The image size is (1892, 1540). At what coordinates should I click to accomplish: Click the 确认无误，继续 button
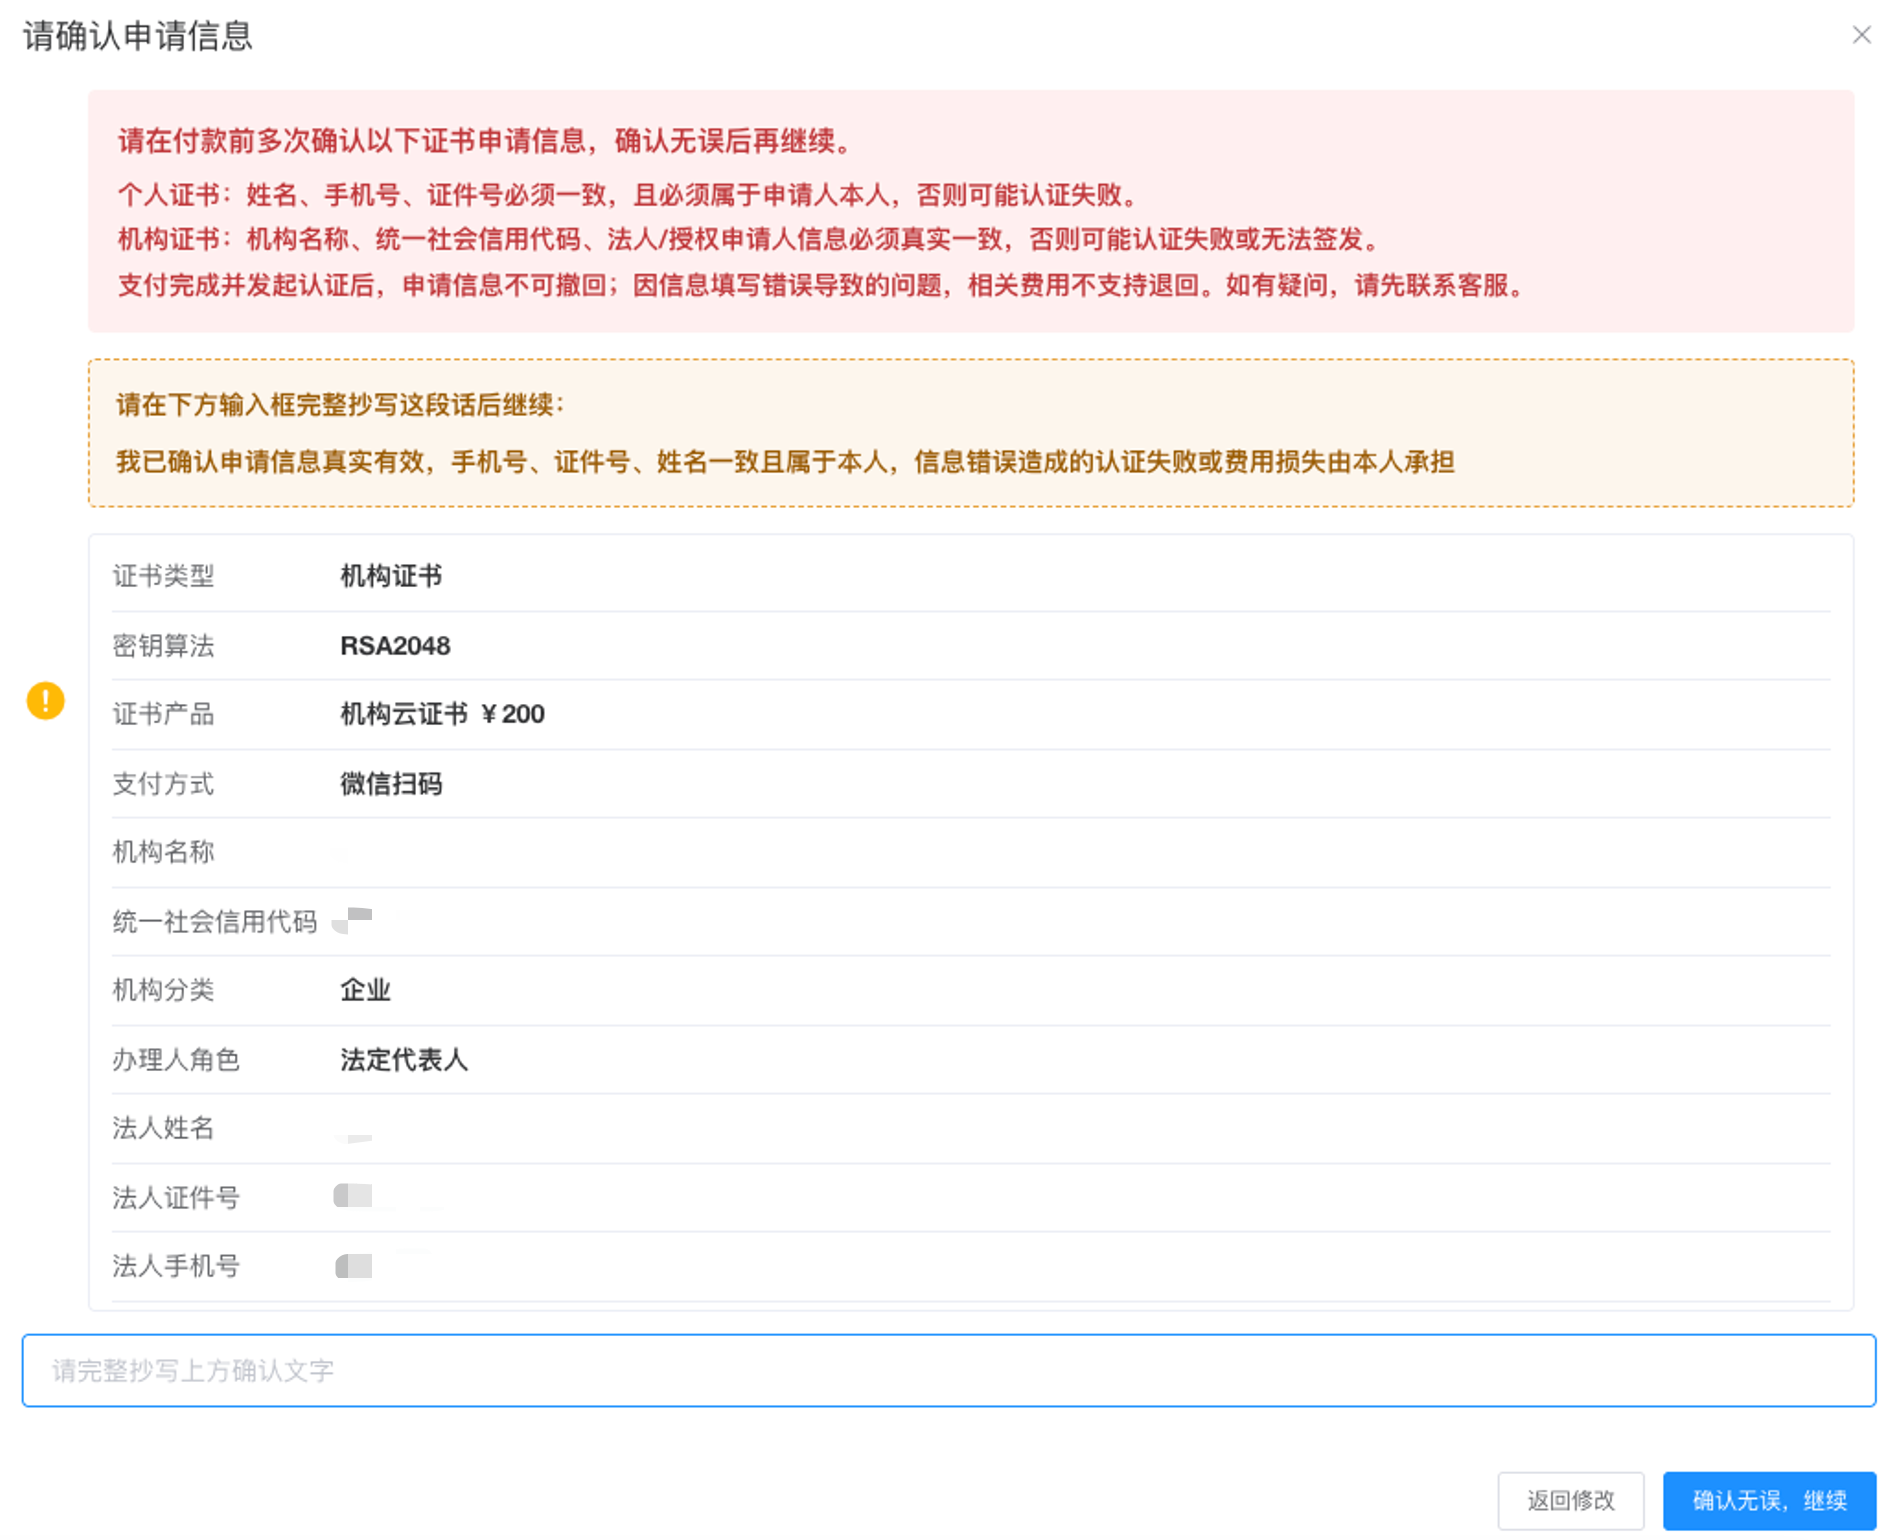tap(1769, 1500)
